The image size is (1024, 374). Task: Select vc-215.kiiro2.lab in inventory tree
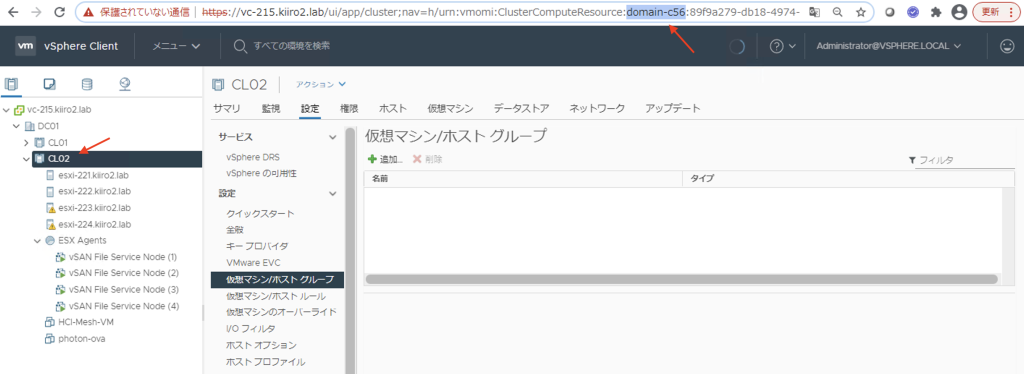coord(59,110)
